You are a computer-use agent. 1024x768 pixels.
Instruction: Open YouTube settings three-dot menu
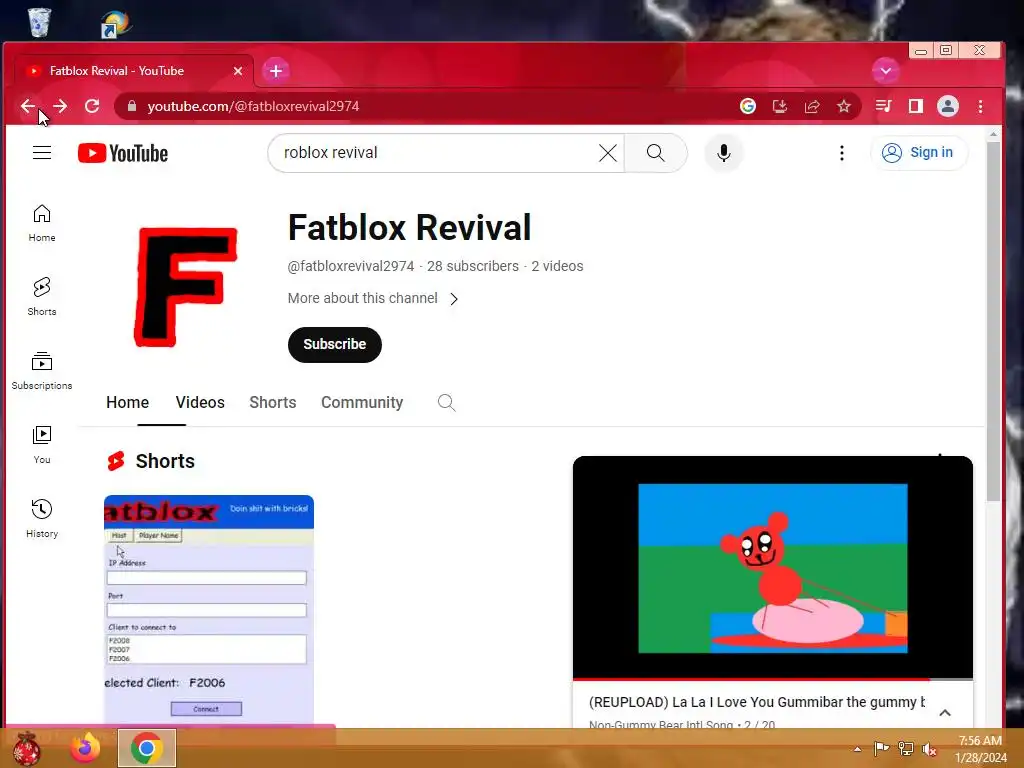(x=842, y=153)
